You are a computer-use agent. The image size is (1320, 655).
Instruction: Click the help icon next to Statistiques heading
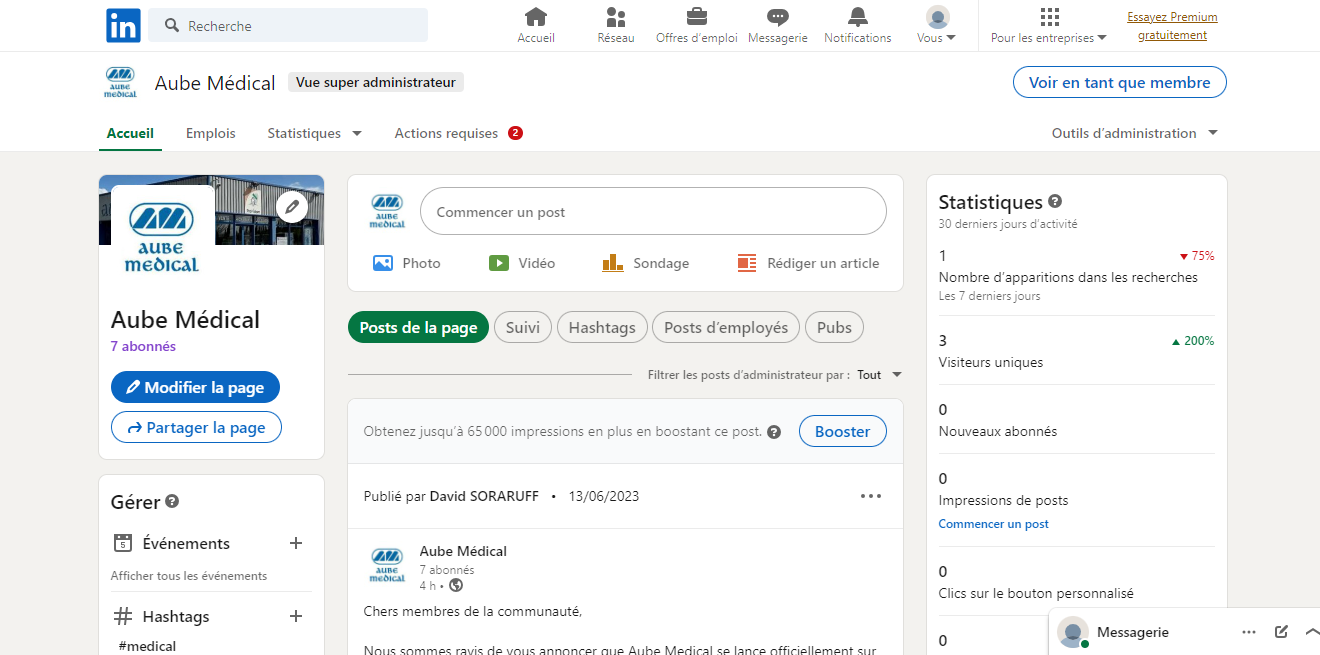[1055, 201]
